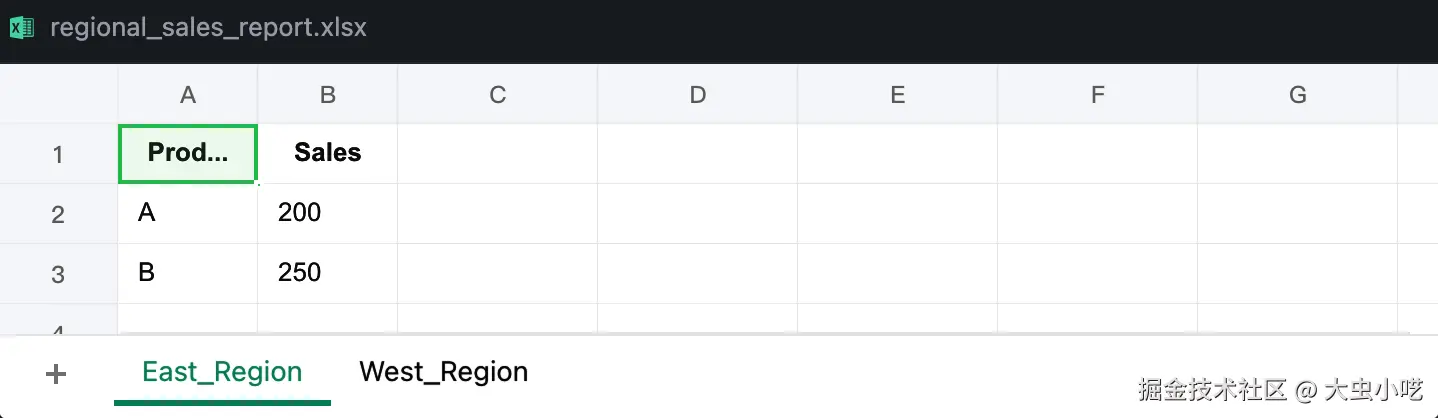Click the cell containing 250

point(327,273)
